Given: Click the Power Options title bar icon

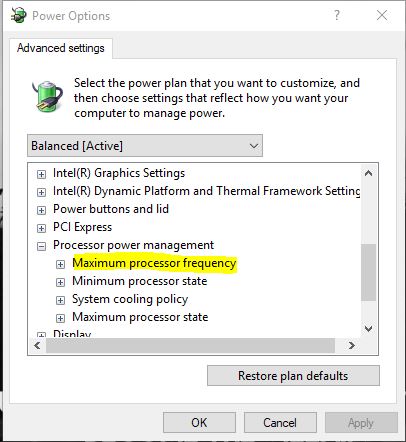Looking at the screenshot, I should tap(18, 15).
